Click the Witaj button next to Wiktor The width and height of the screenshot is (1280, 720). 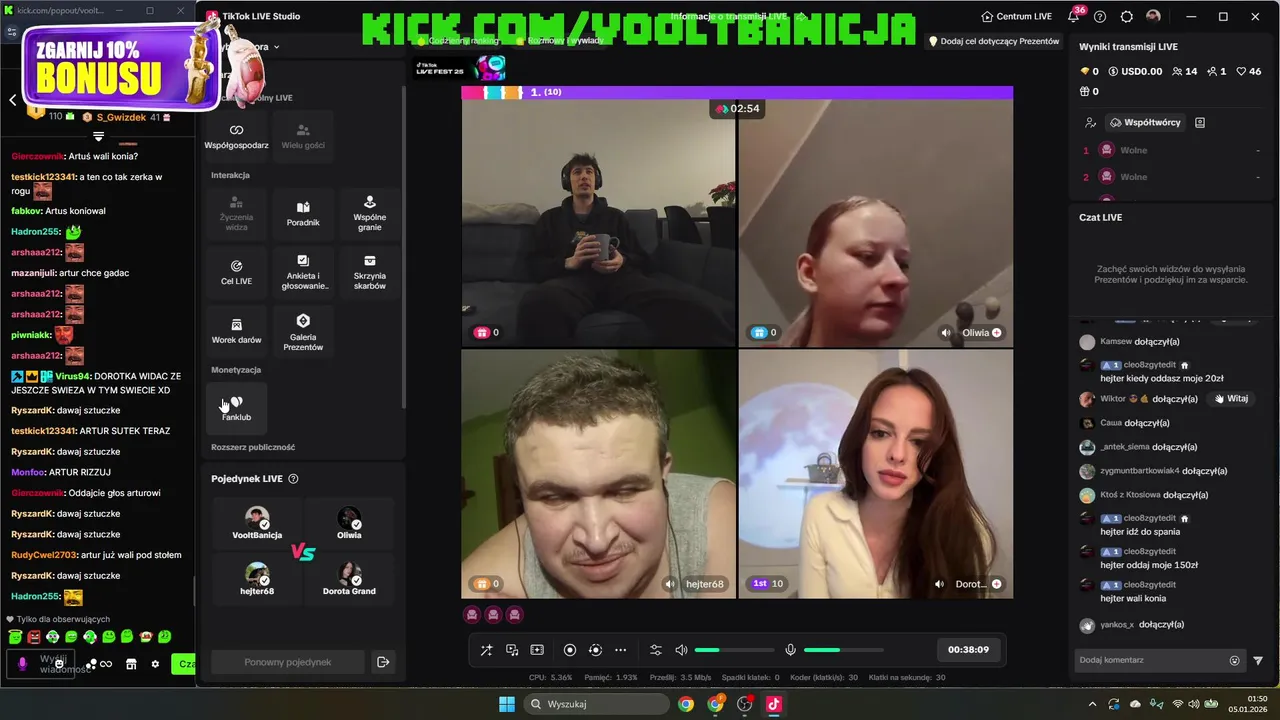(1231, 398)
